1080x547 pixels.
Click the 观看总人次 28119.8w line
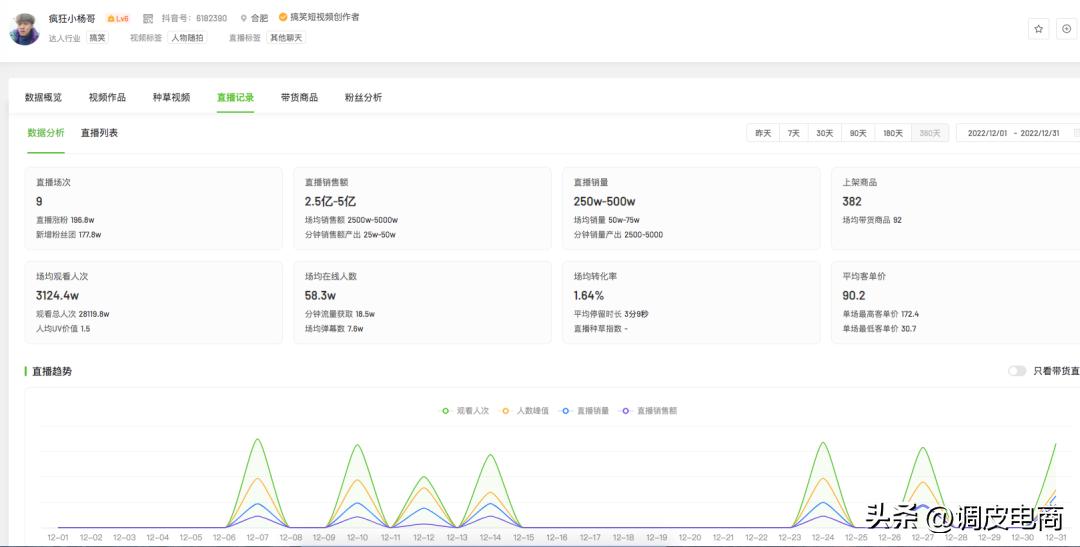(x=73, y=314)
